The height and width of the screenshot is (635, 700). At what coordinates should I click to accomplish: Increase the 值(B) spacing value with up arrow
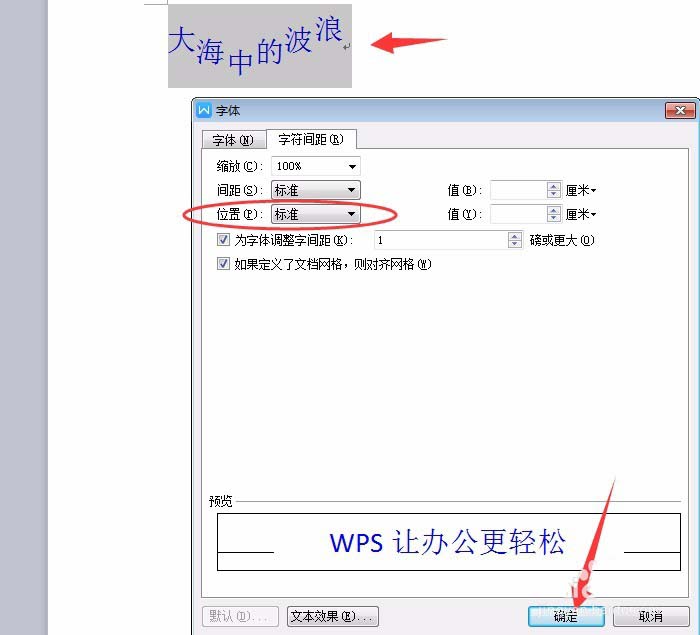[554, 186]
